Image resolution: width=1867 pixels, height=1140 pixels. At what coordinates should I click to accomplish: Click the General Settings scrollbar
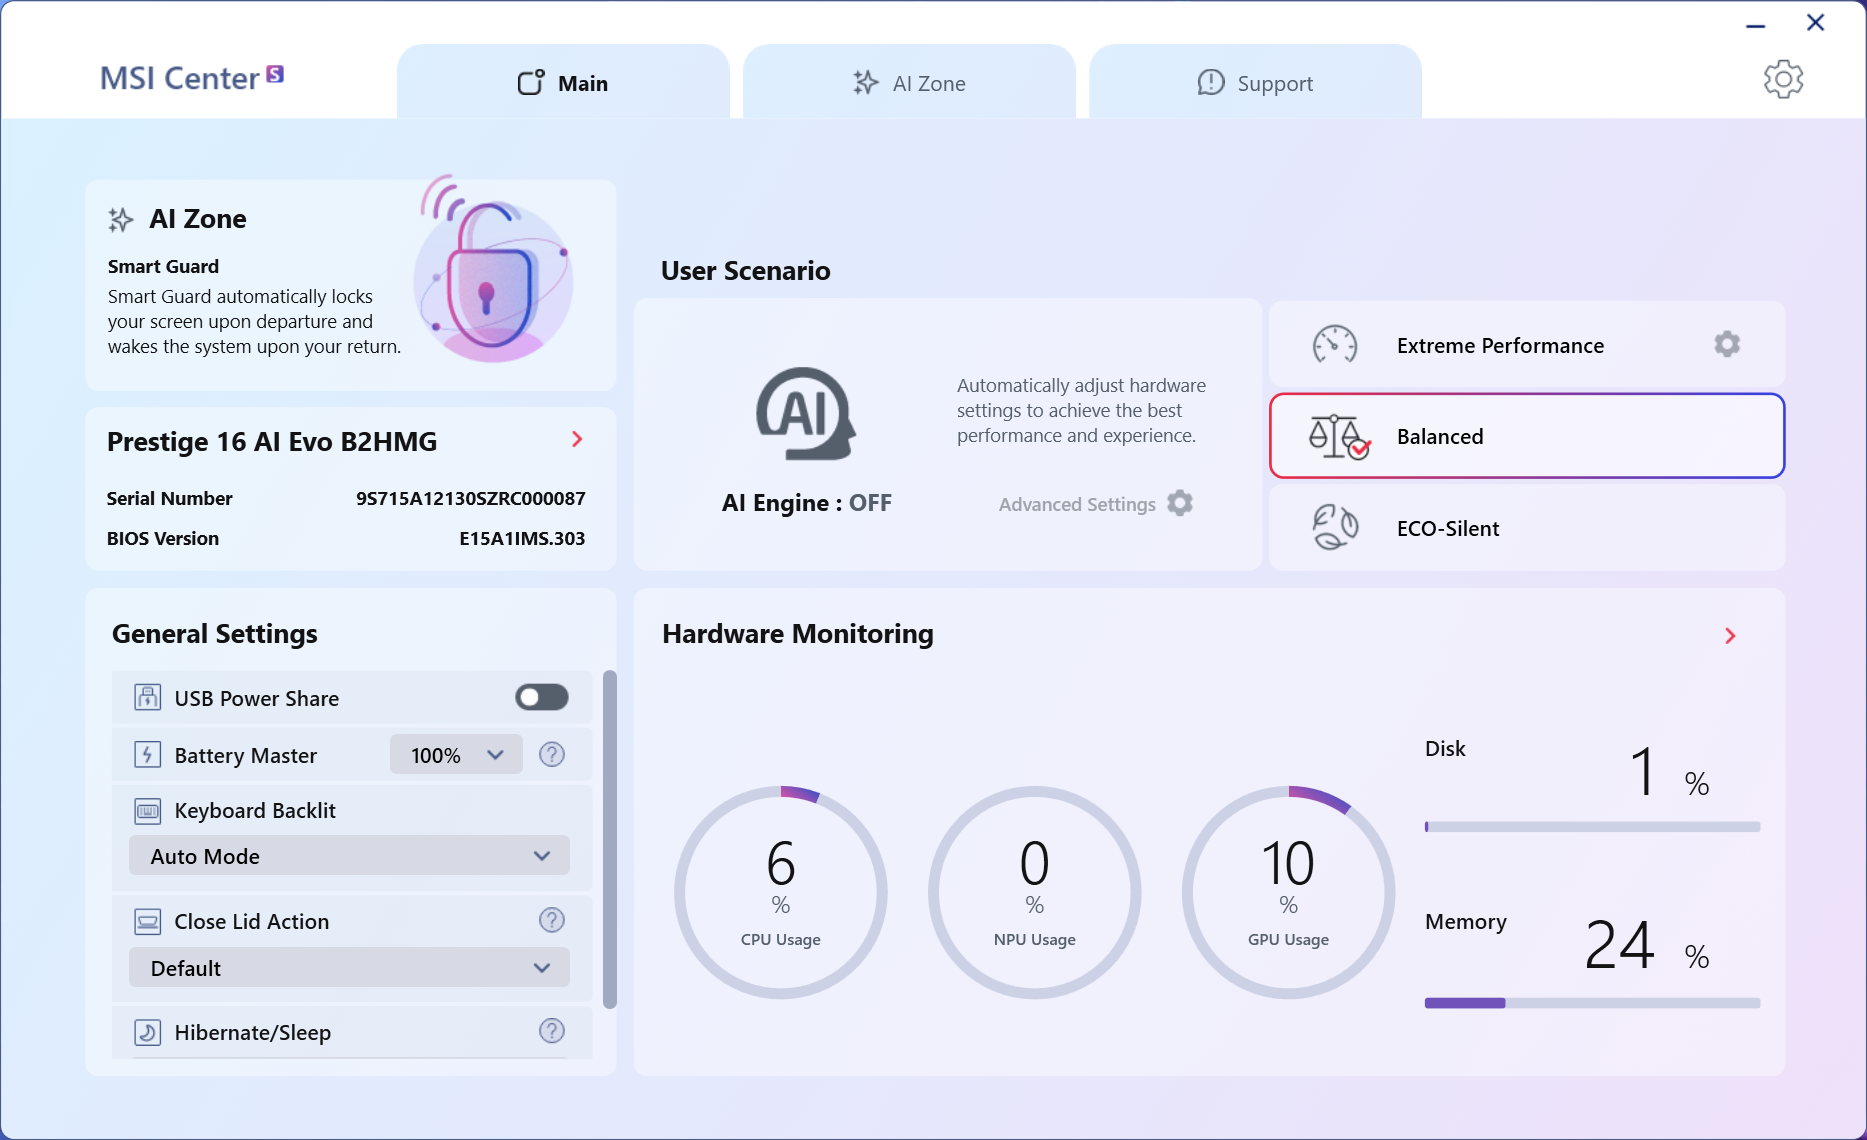pyautogui.click(x=610, y=840)
